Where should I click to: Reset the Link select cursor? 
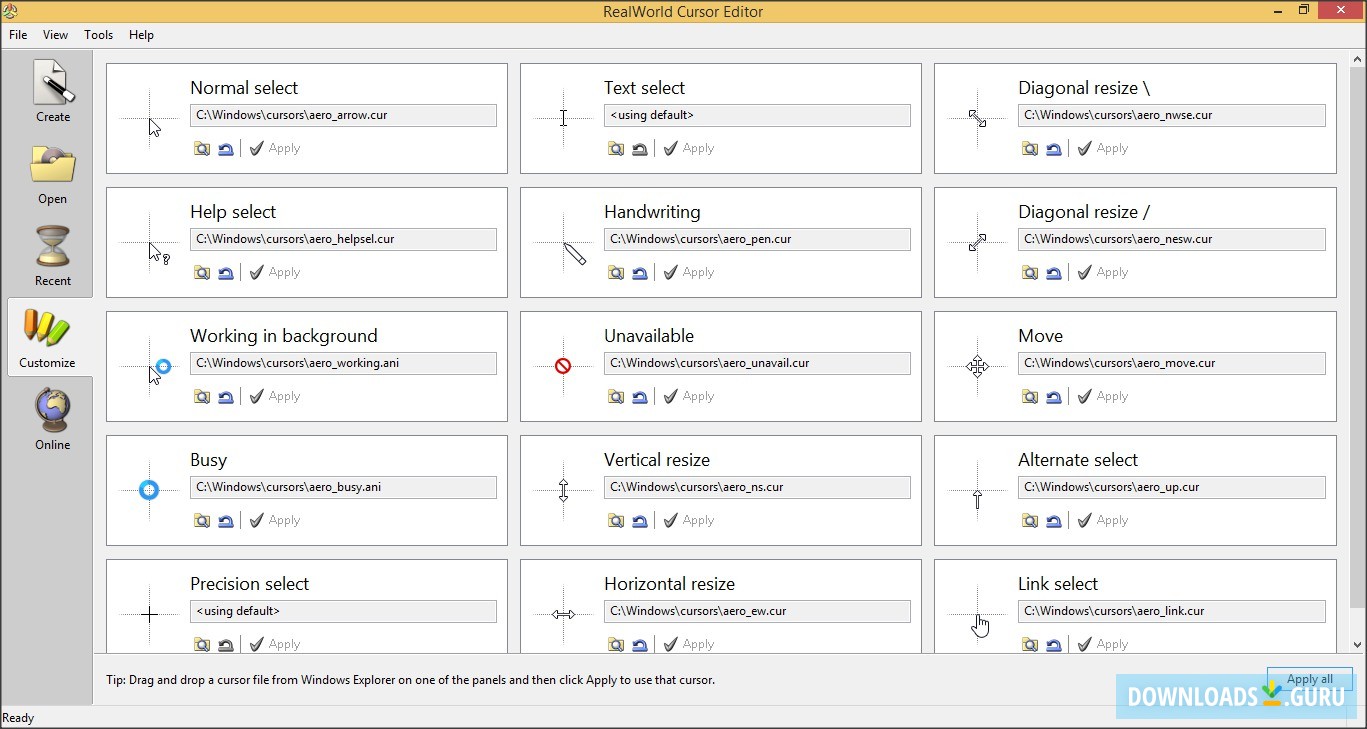1053,643
